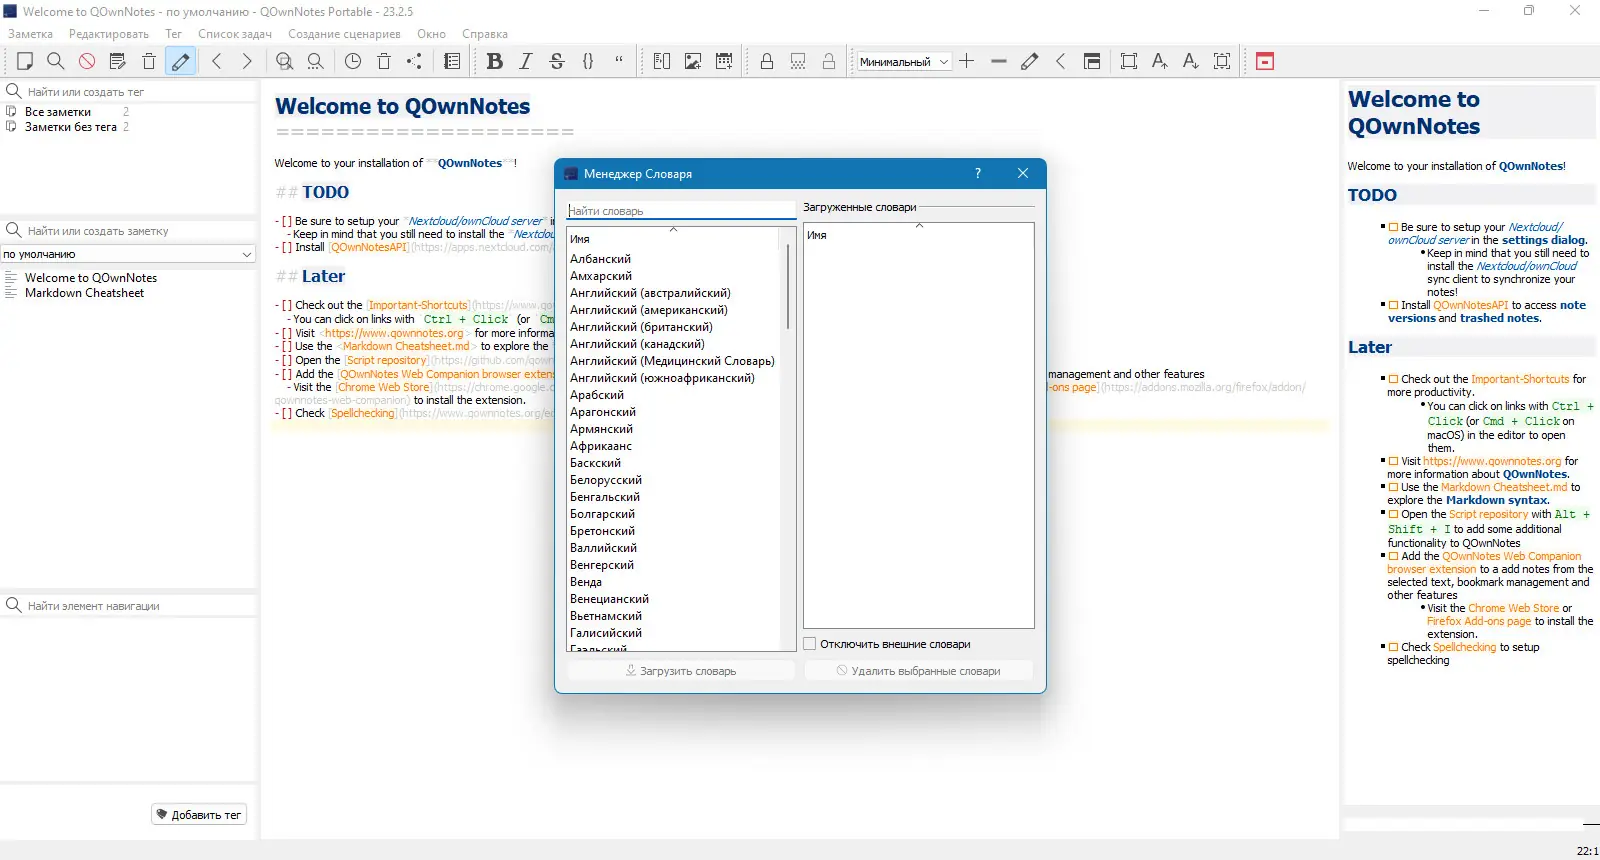1600x860 pixels.
Task: Open the Справка menu
Action: [485, 34]
